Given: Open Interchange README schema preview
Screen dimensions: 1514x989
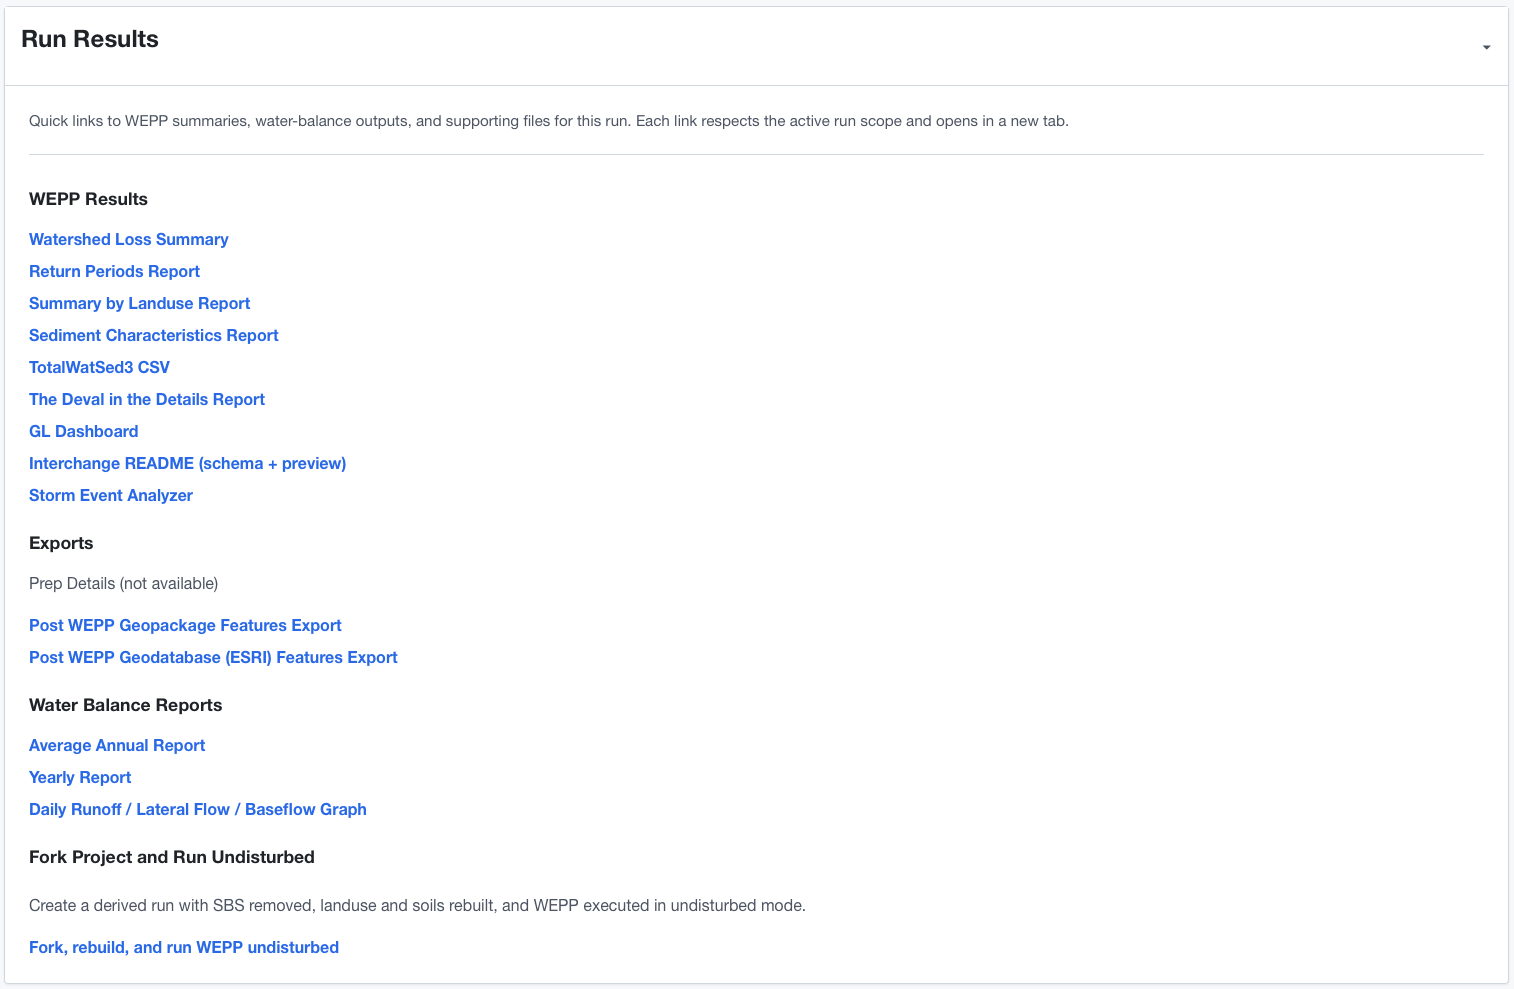Looking at the screenshot, I should [x=187, y=463].
